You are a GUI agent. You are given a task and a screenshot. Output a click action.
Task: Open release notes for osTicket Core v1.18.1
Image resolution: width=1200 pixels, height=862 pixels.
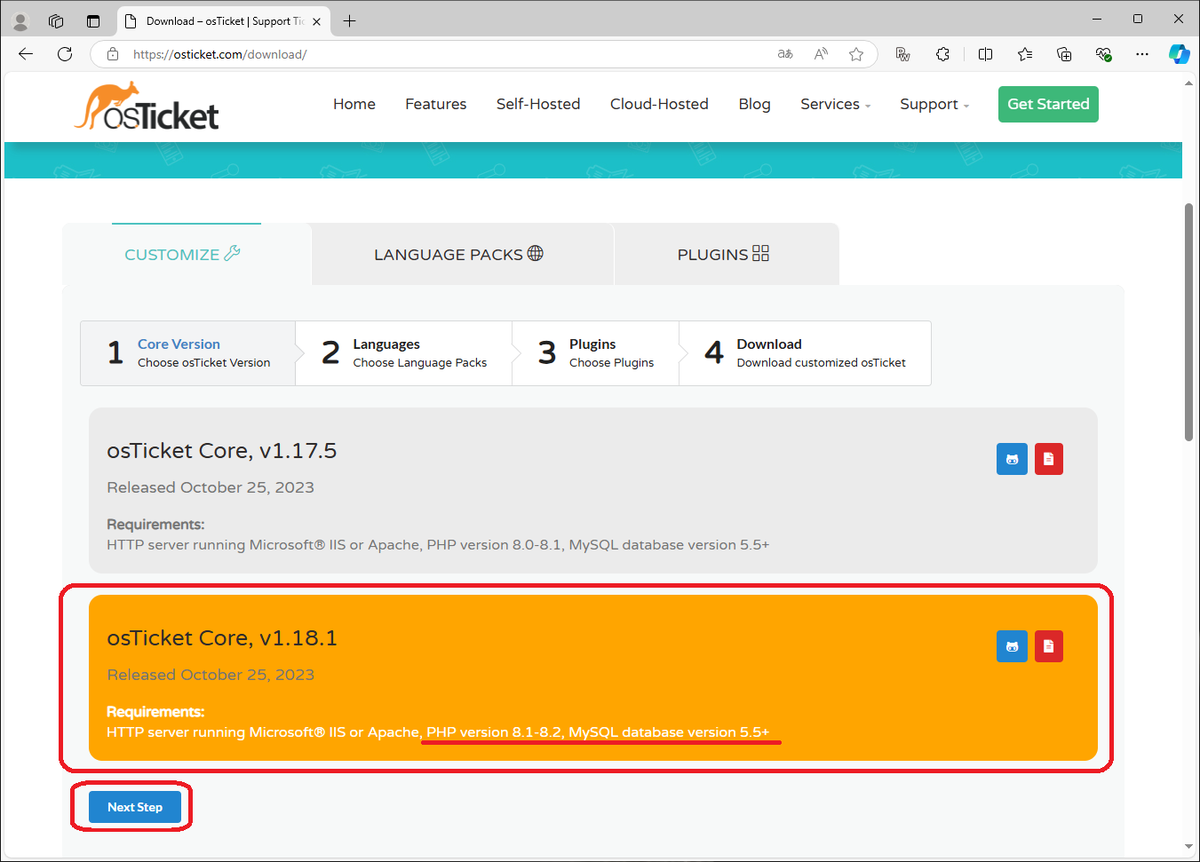coord(1048,646)
